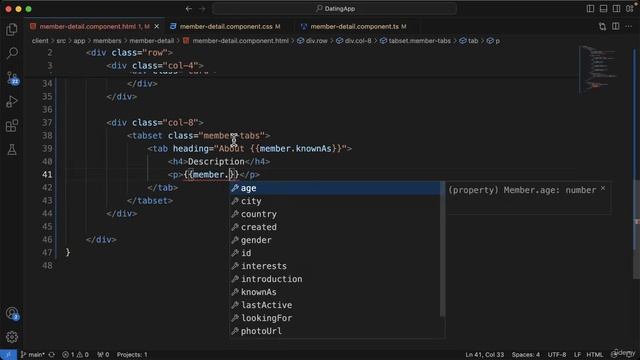Choose 'introduction' from the suggestions
This screenshot has width=640, height=360.
[x=335, y=279]
